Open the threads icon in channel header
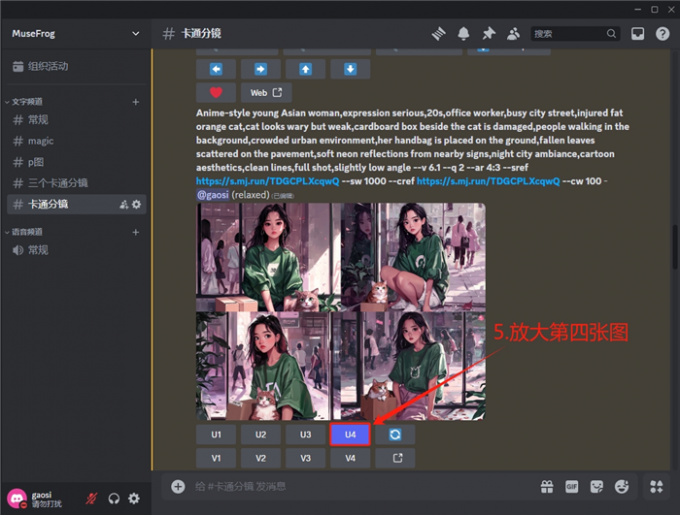Viewport: 680px width, 515px height. coord(438,33)
